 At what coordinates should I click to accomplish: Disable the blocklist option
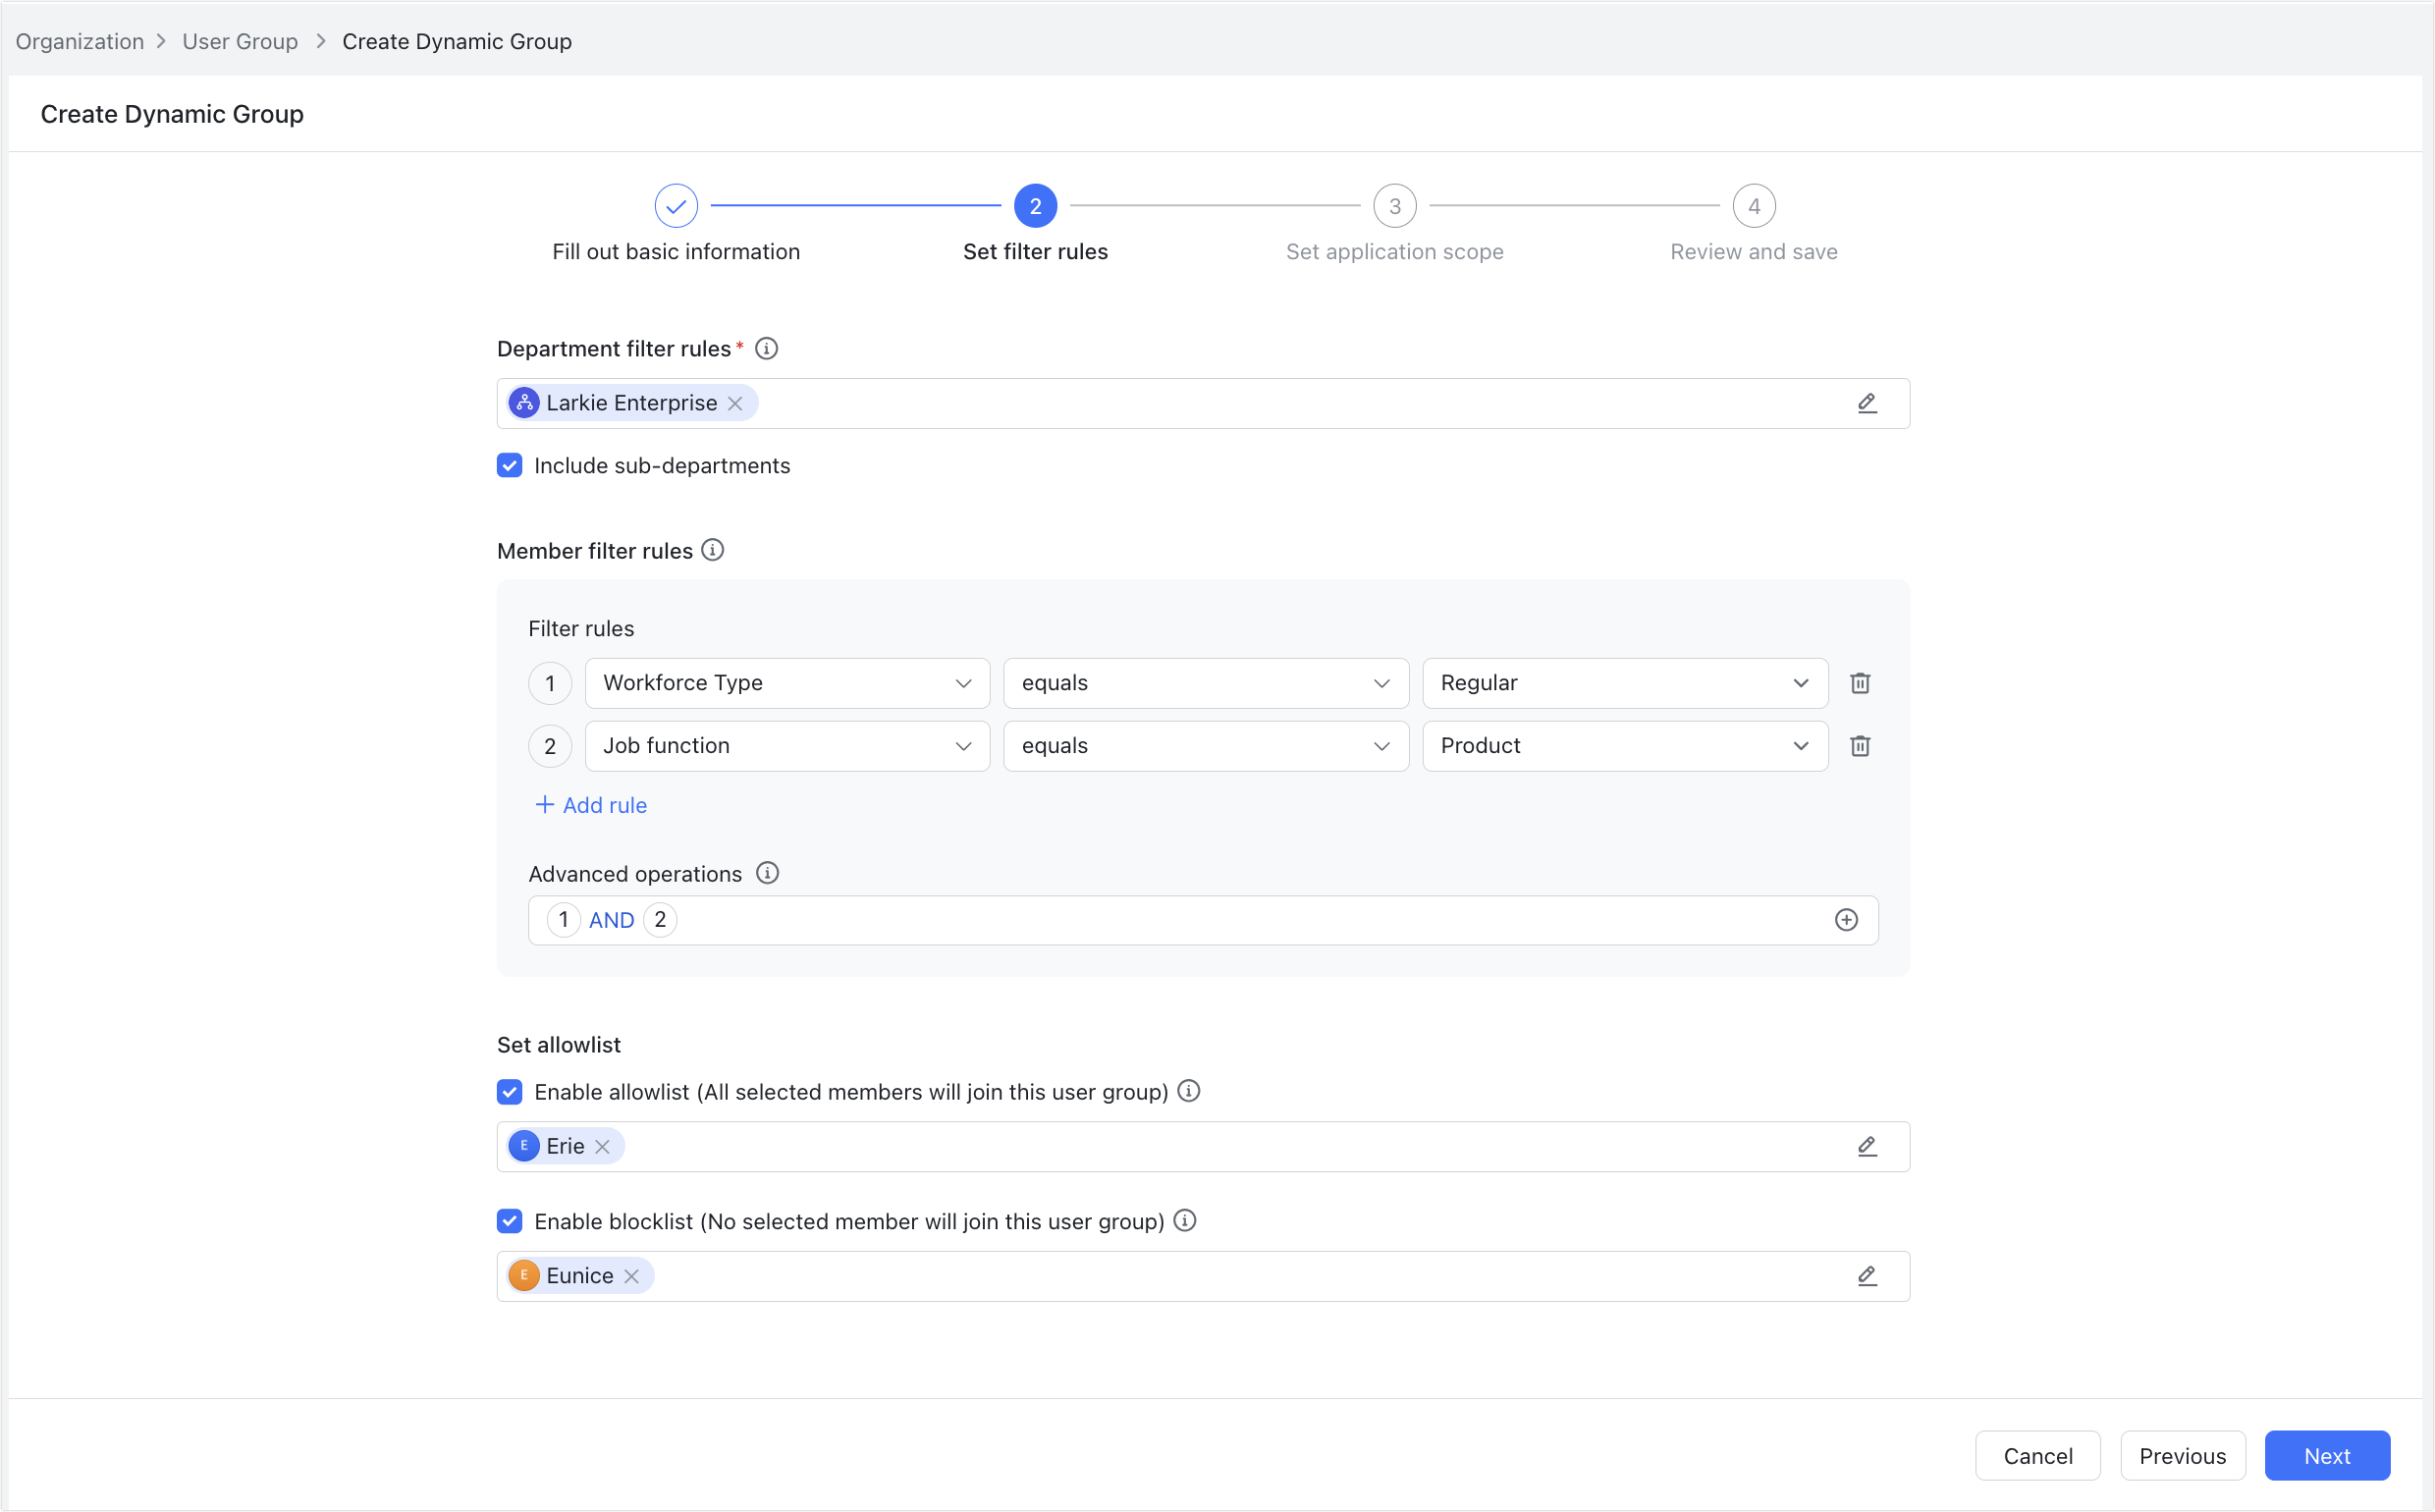(x=510, y=1221)
